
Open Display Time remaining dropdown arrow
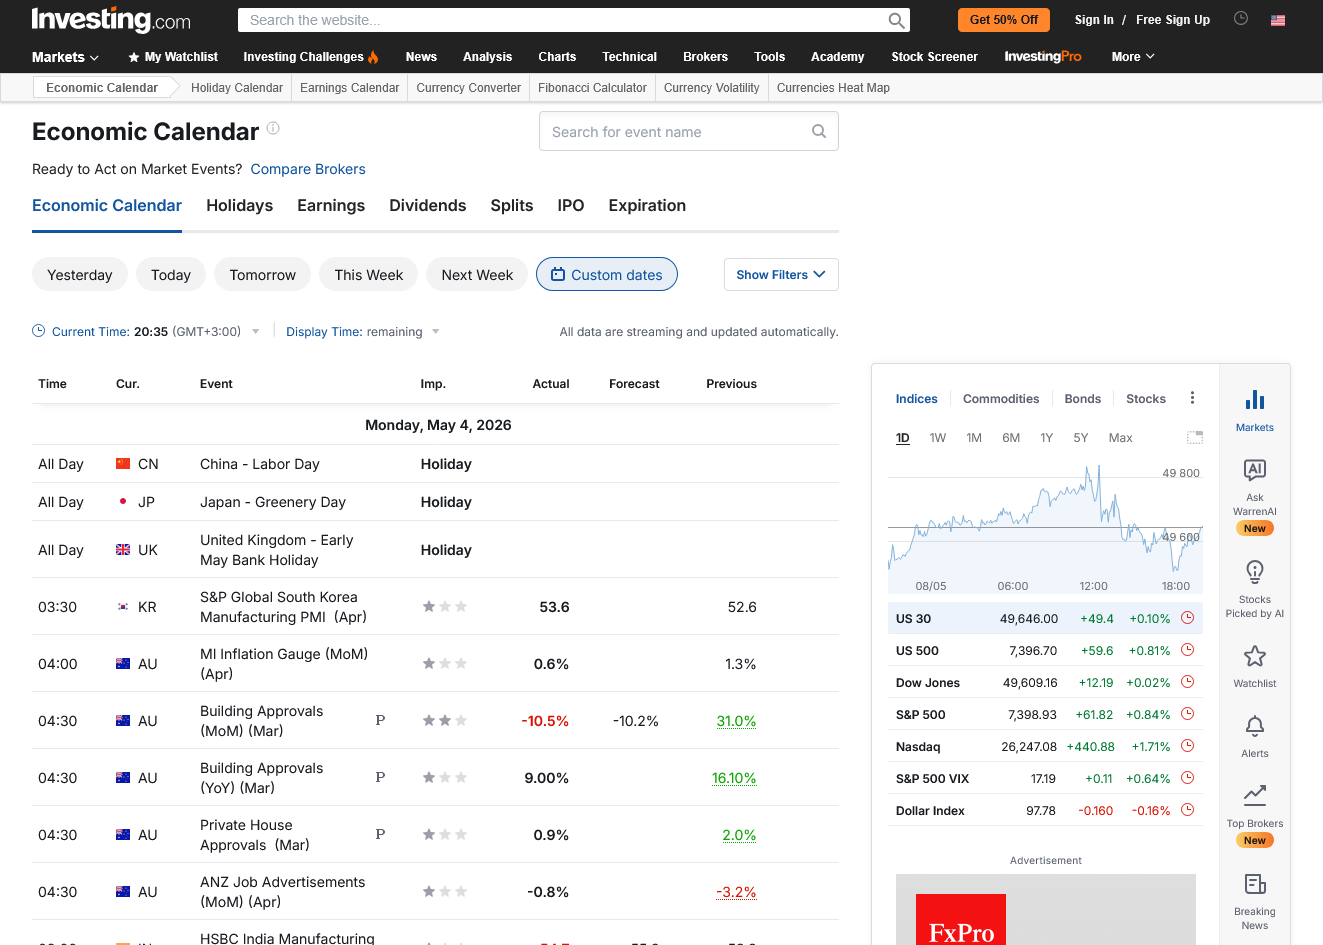tap(435, 332)
